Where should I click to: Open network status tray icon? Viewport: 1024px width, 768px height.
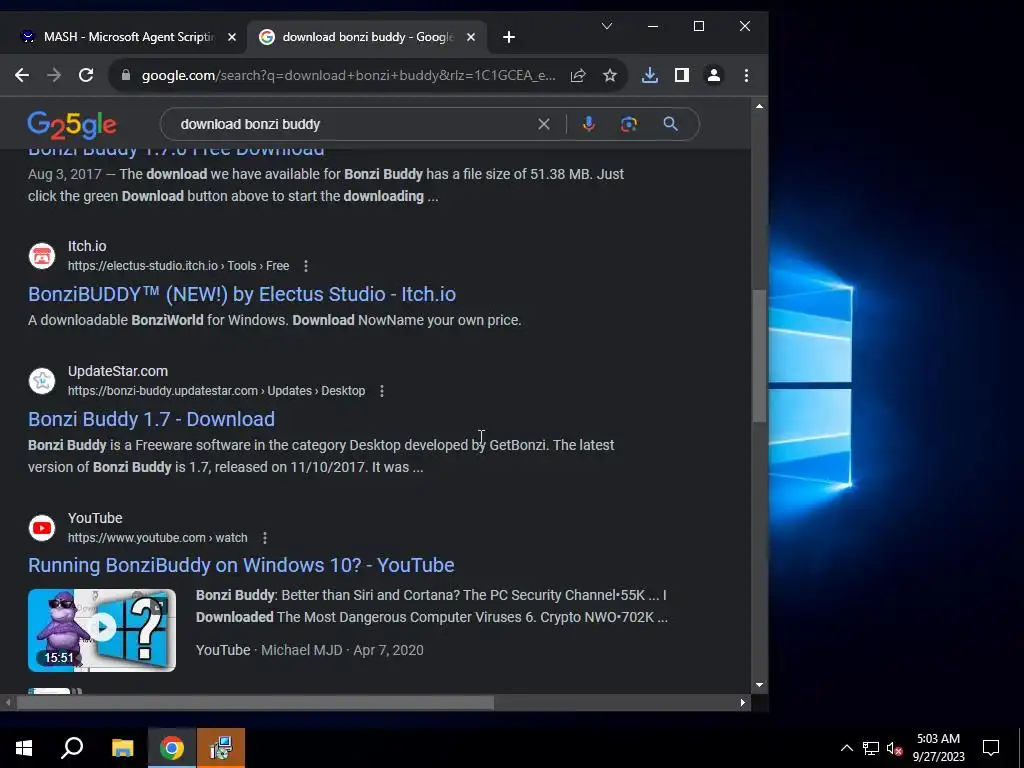871,748
